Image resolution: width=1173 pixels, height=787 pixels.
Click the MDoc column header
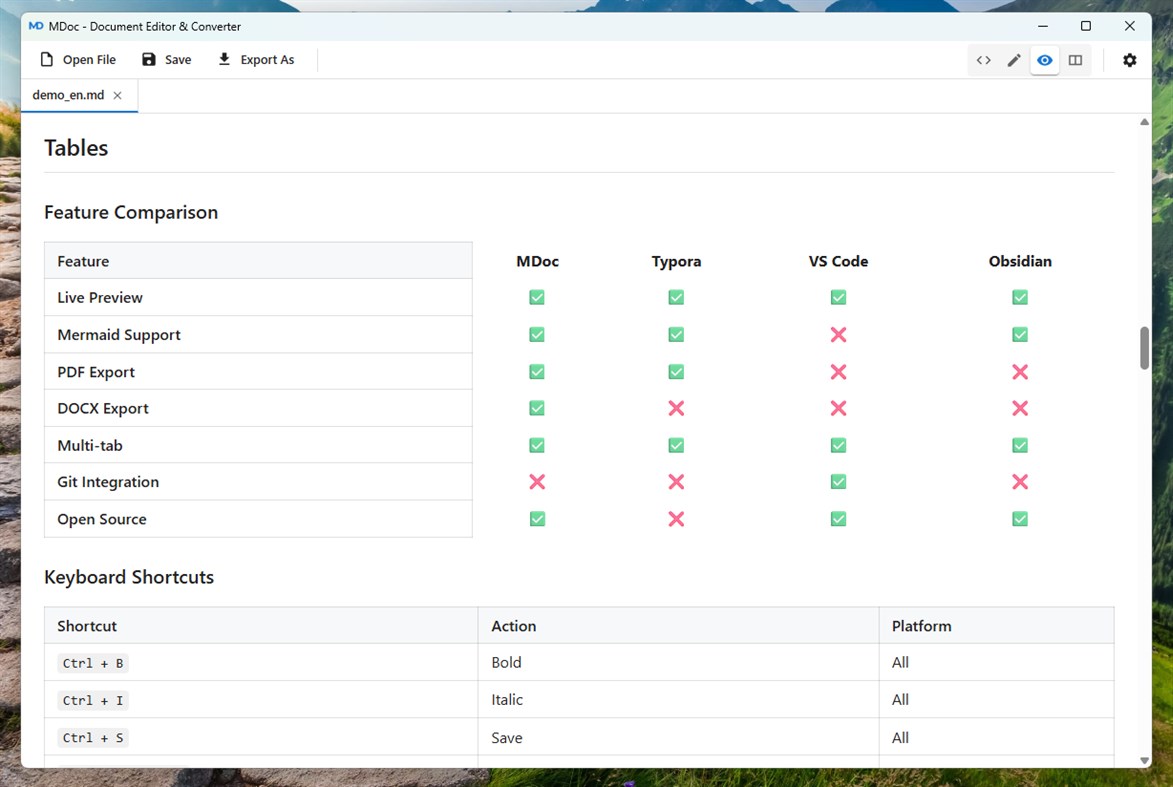click(537, 261)
